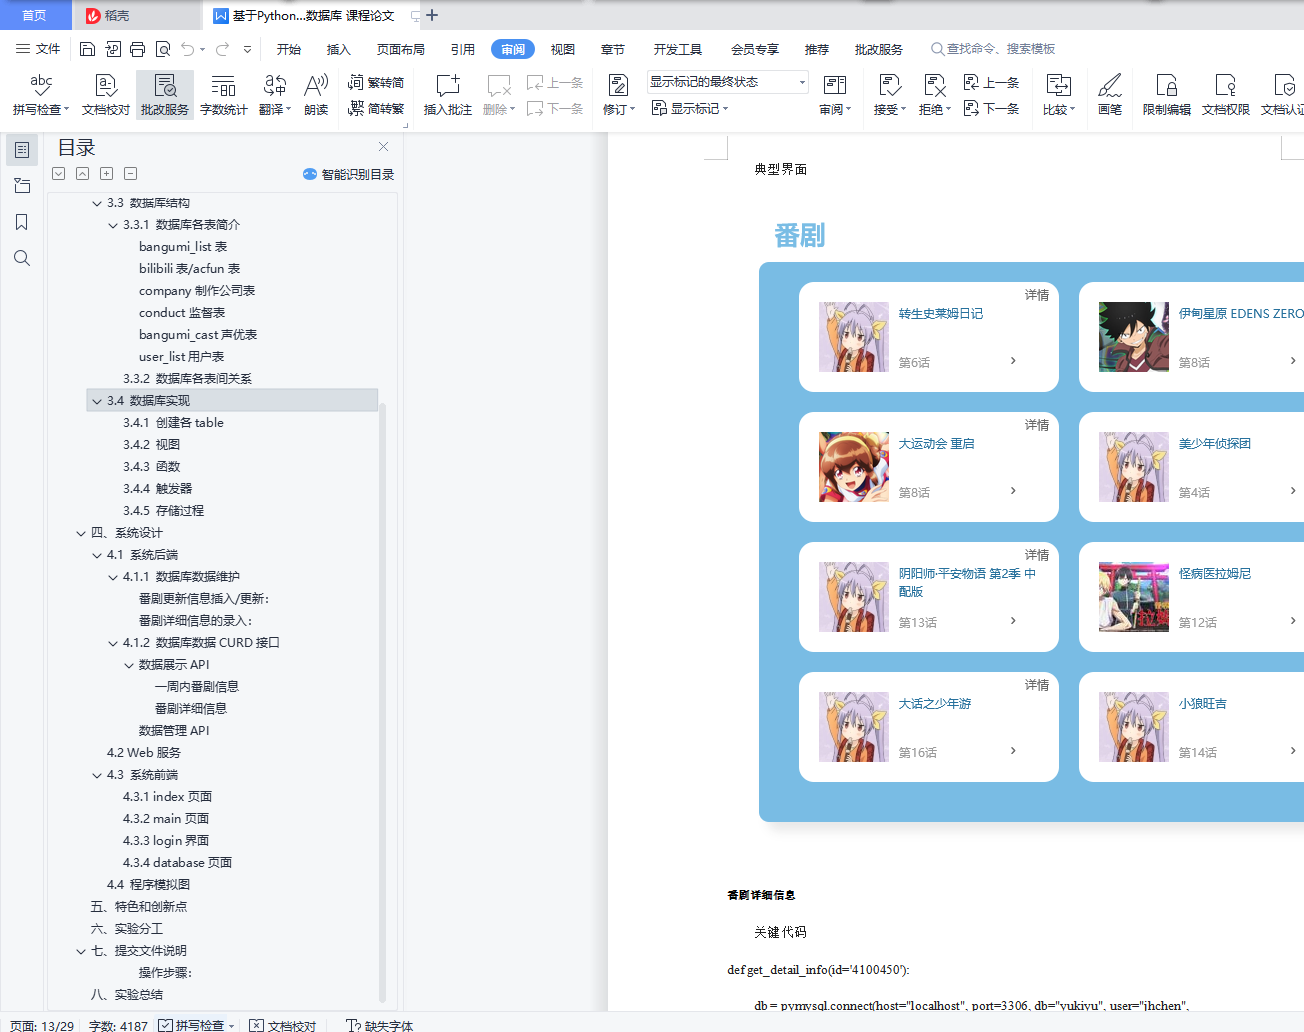Convert text with 简转繁
The image size is (1304, 1032).
tap(376, 108)
